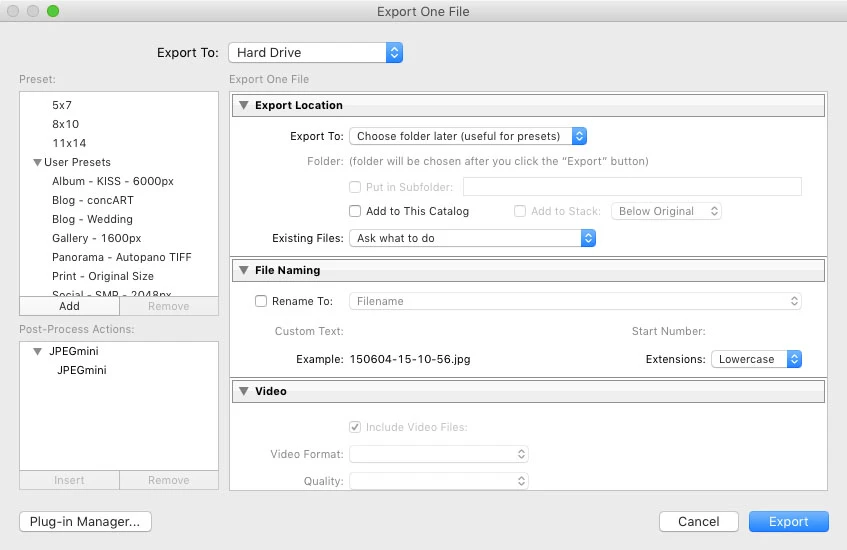
Task: Open the Extensions Lowercase dropdown
Action: tap(756, 359)
